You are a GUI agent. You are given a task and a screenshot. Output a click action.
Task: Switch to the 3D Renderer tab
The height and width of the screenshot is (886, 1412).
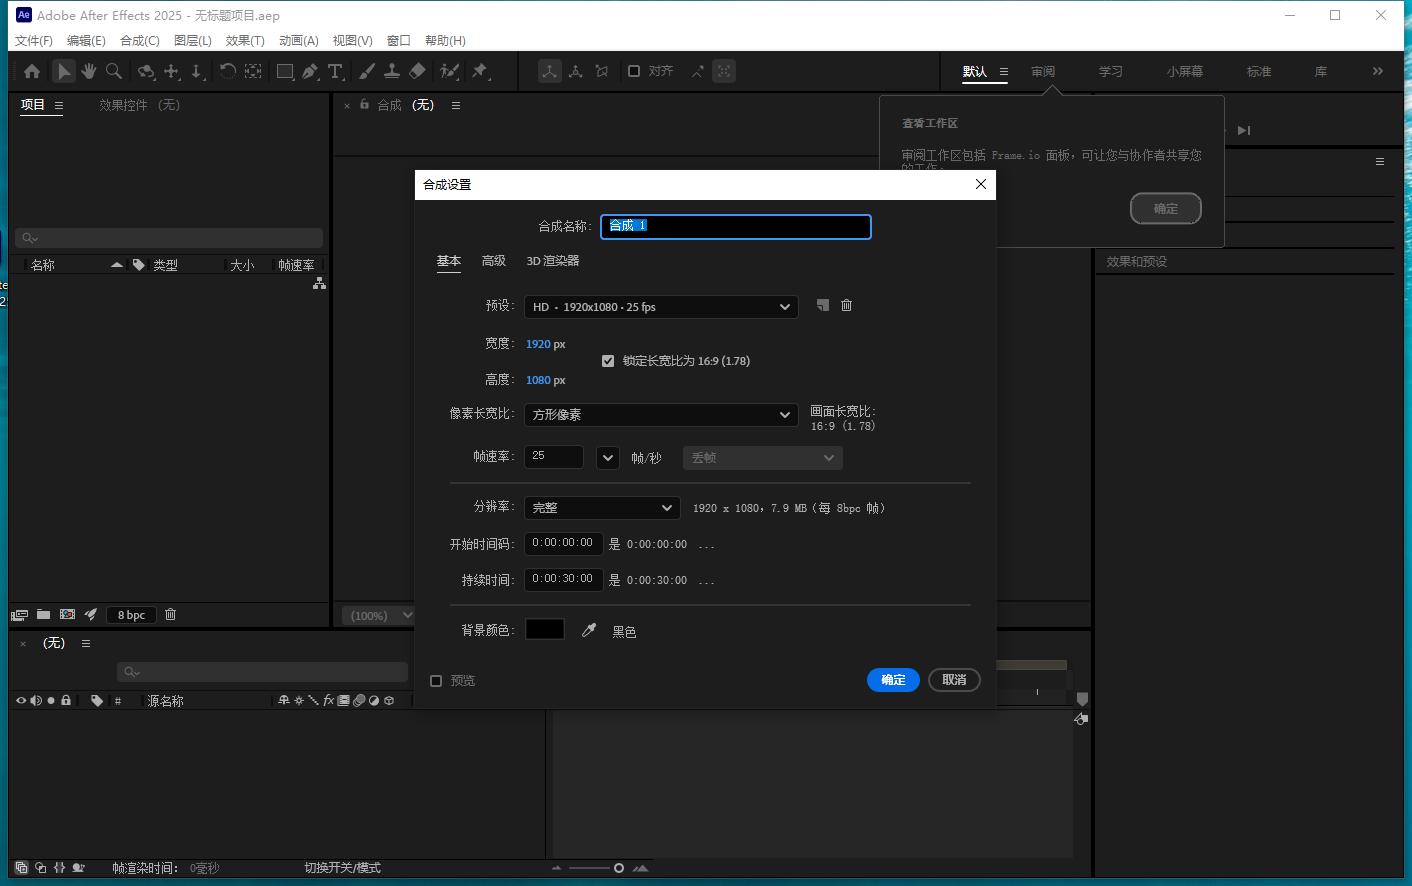tap(553, 261)
